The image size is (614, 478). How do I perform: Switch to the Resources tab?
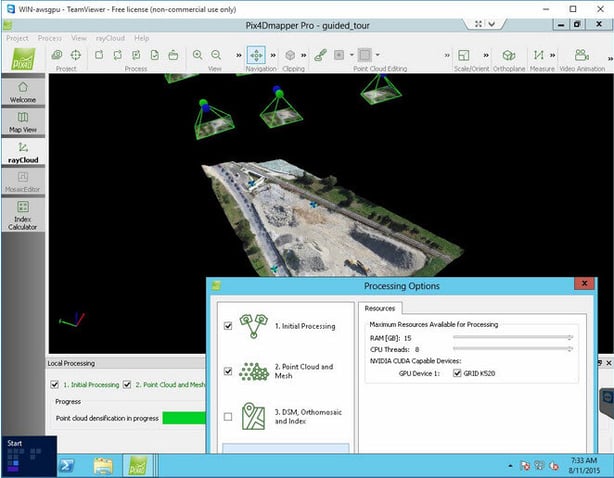click(x=379, y=309)
